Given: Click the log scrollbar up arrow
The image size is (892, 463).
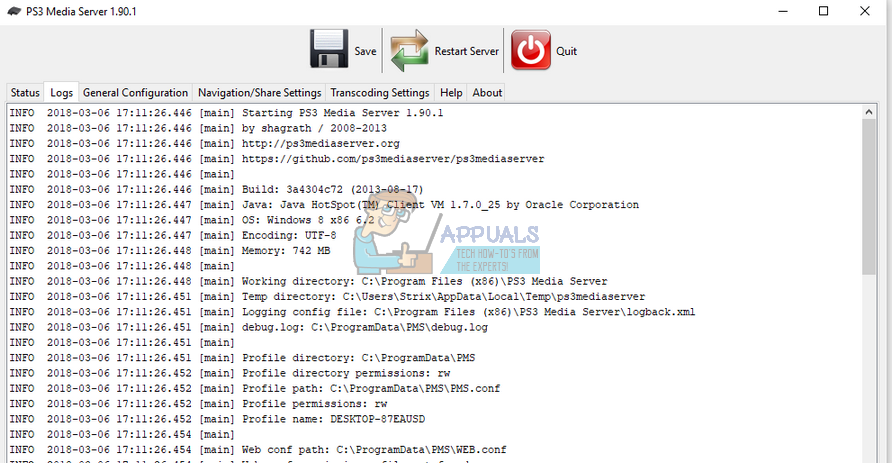Looking at the screenshot, I should (869, 112).
